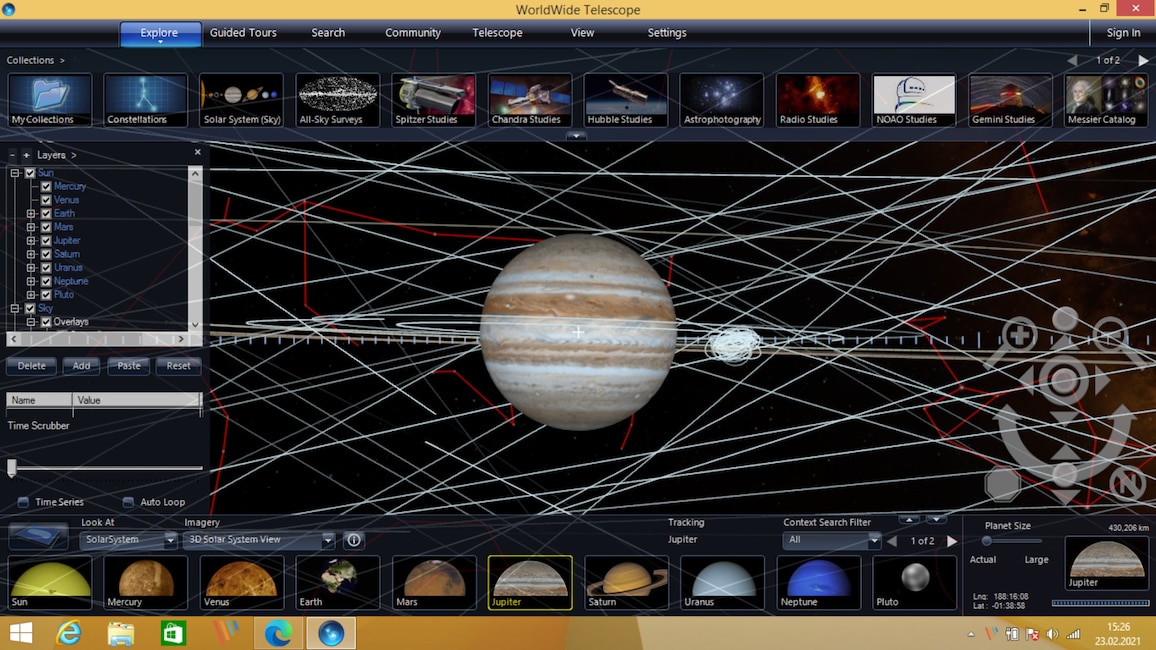
Task: Uncheck the Venus layer checkbox
Action: click(x=46, y=200)
